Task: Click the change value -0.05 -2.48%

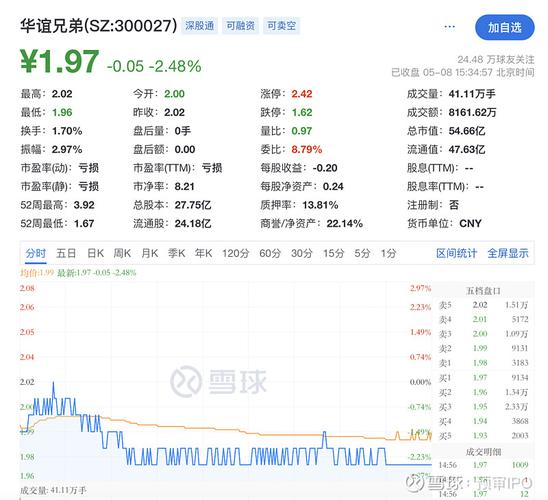Action: 154,66
